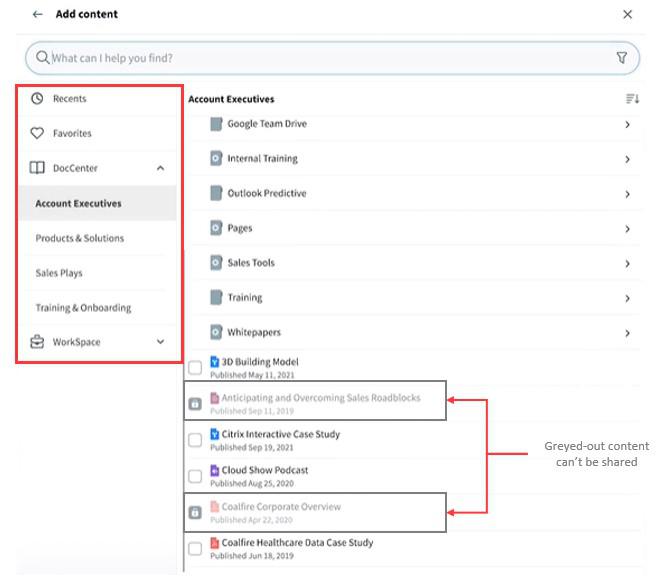Click the search magnifier icon

click(x=43, y=57)
